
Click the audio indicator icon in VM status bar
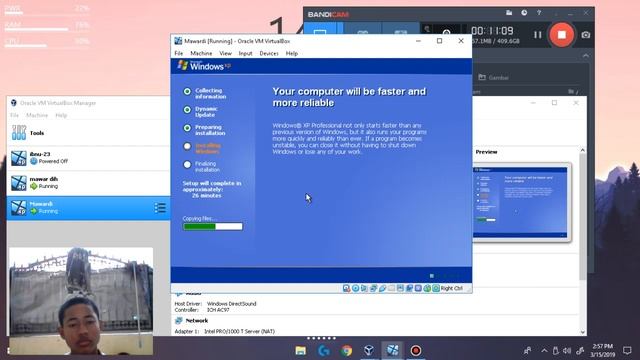(x=364, y=288)
